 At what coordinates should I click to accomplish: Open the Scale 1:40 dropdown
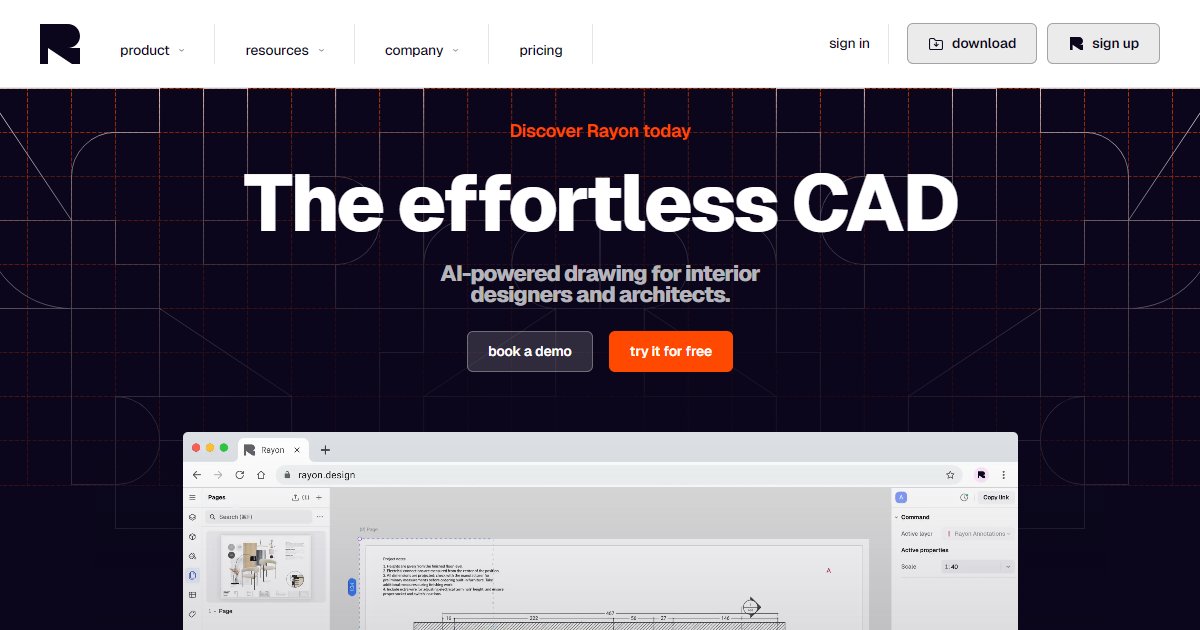click(977, 566)
